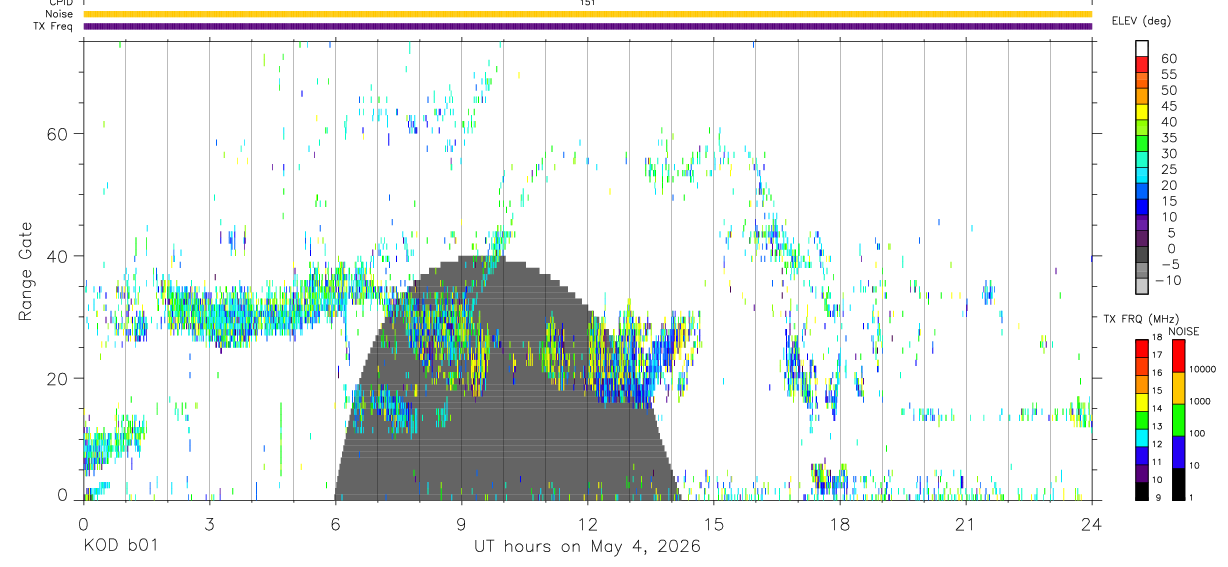Click the UT hours axis tick "9"
Image resolution: width=1228 pixels, height=567 pixels.
[461, 523]
